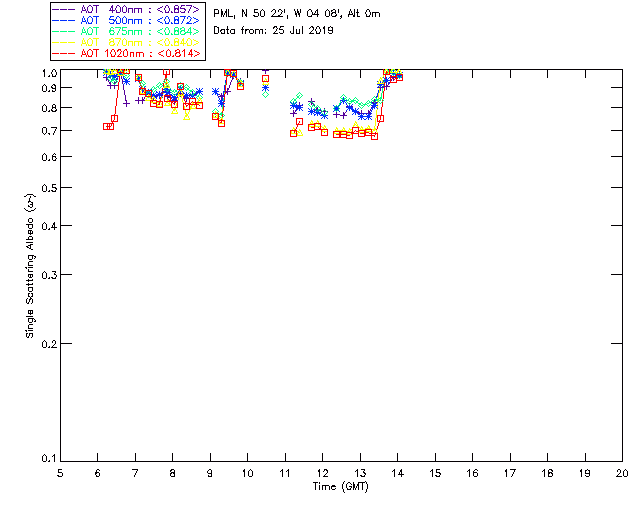Click the 0.1 y-axis label
Viewport: 640px width, 512px height.
49,459
